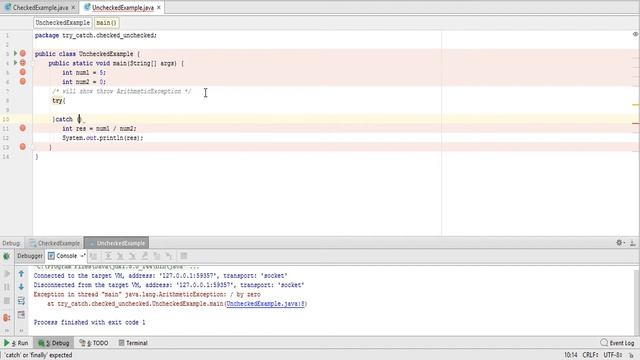
Task: Click the 'Process finished with exit code 1' line
Action: tap(89, 322)
